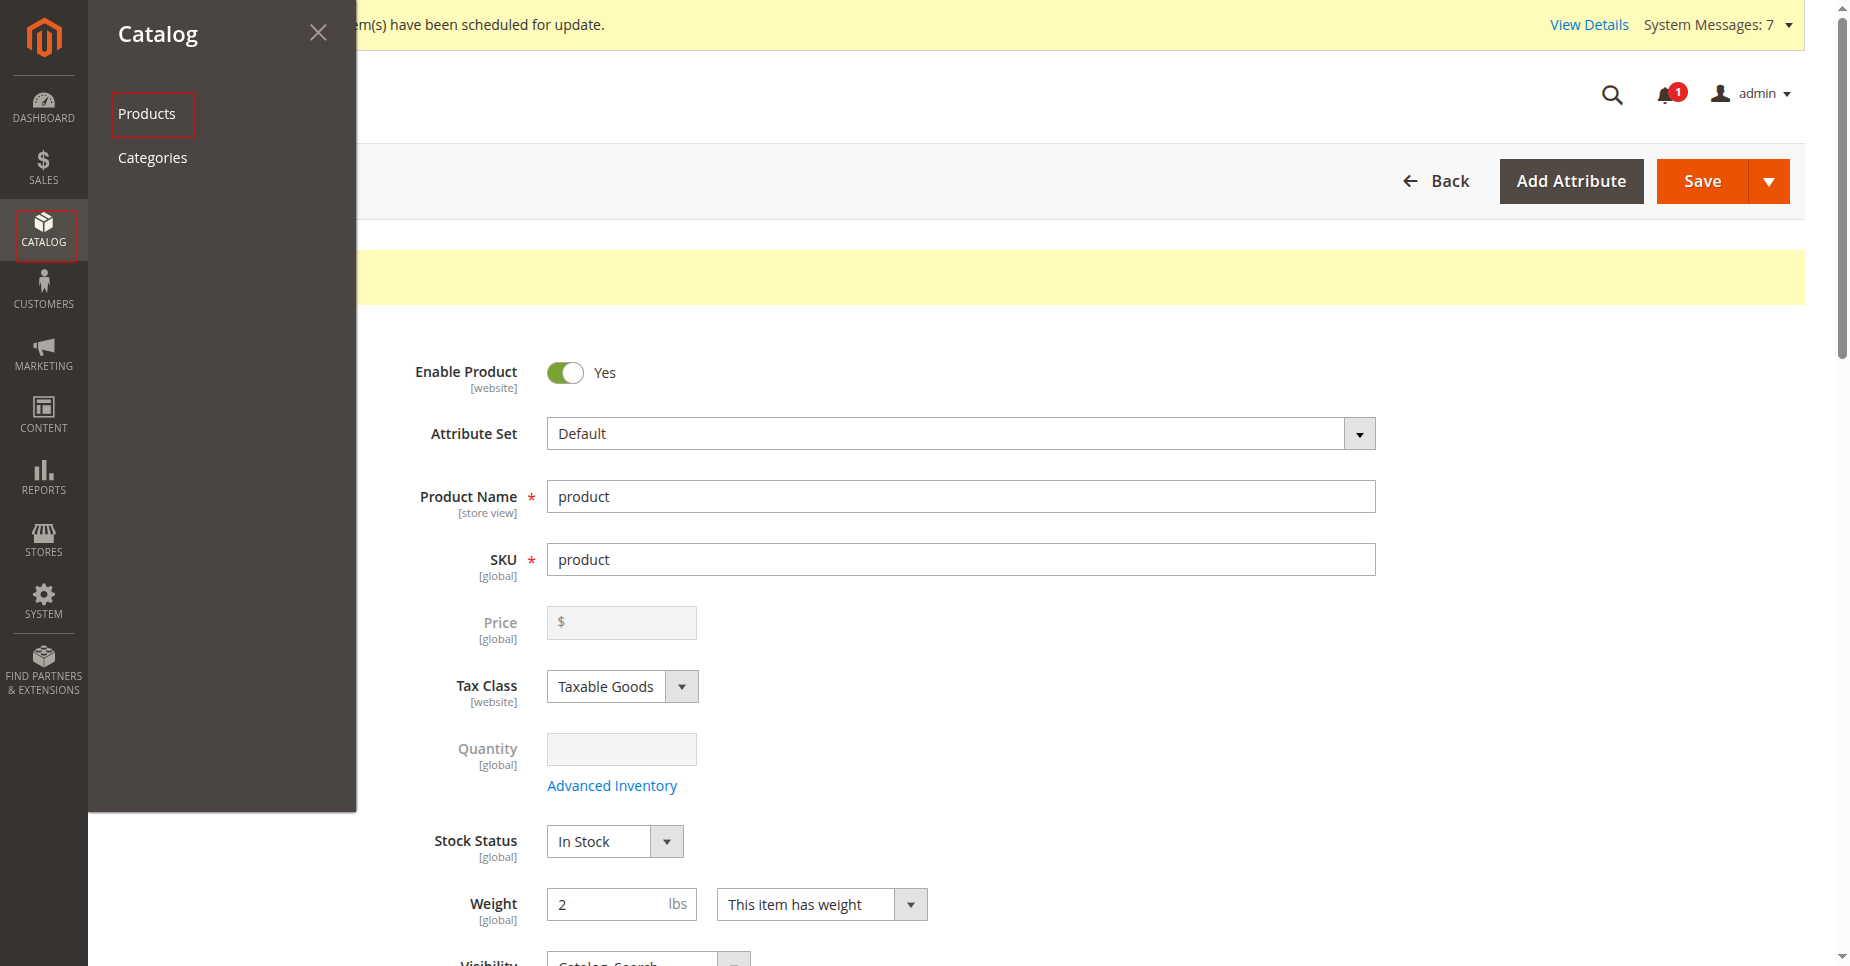Open the View Details link
This screenshot has width=1850, height=966.
1589,25
